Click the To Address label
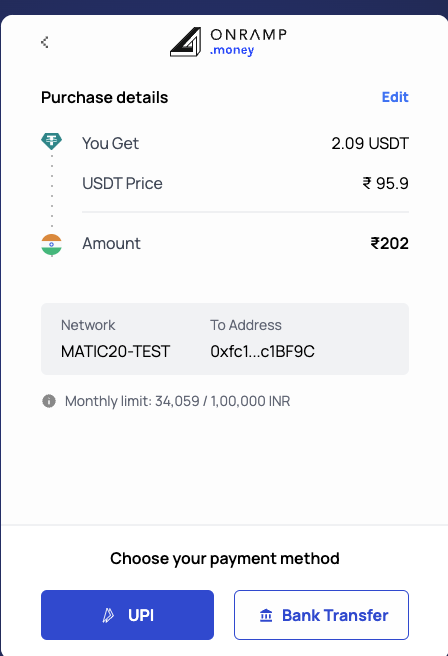The height and width of the screenshot is (656, 448). [x=246, y=325]
